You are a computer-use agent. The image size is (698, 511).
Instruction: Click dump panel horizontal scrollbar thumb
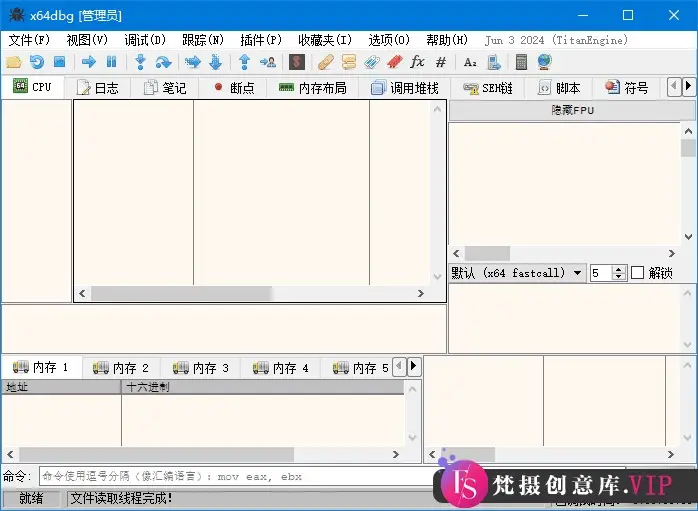pos(156,454)
